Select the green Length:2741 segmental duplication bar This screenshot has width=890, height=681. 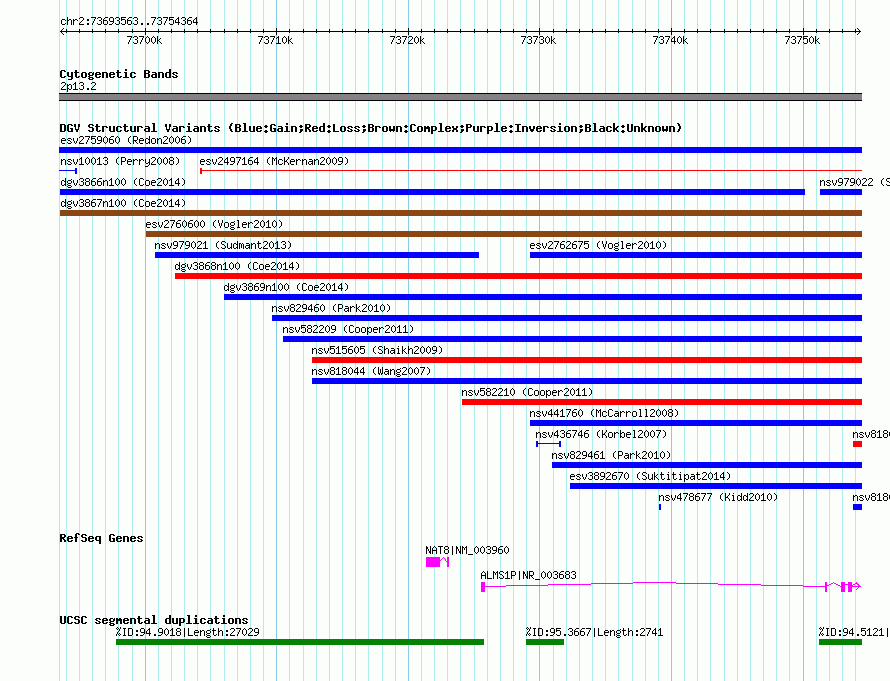(545, 642)
